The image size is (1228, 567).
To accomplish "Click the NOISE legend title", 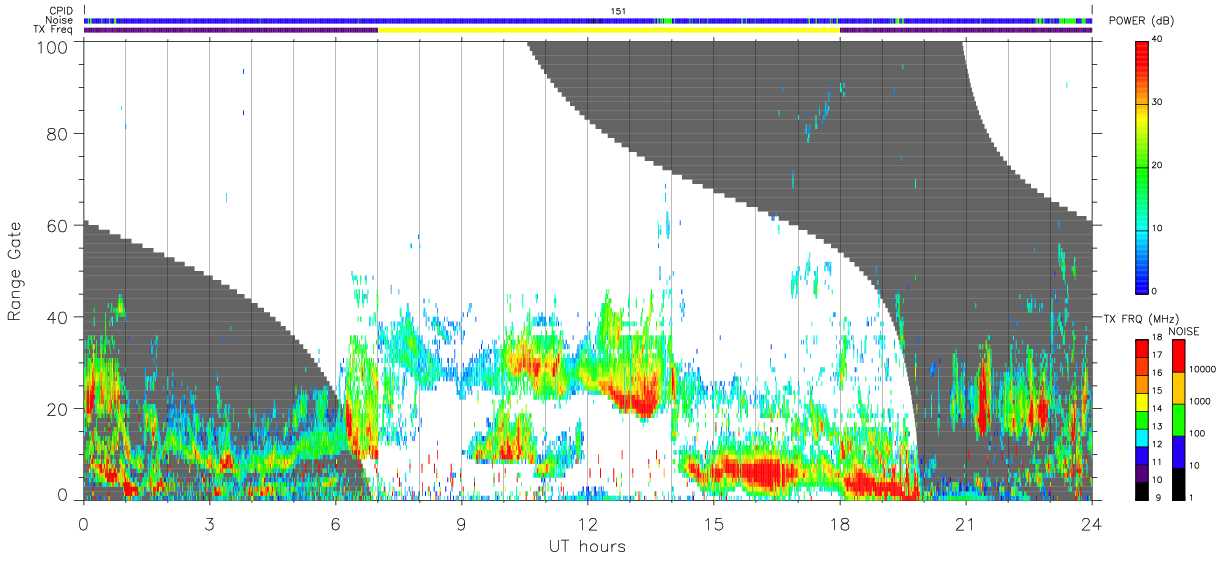I will 1183,331.
